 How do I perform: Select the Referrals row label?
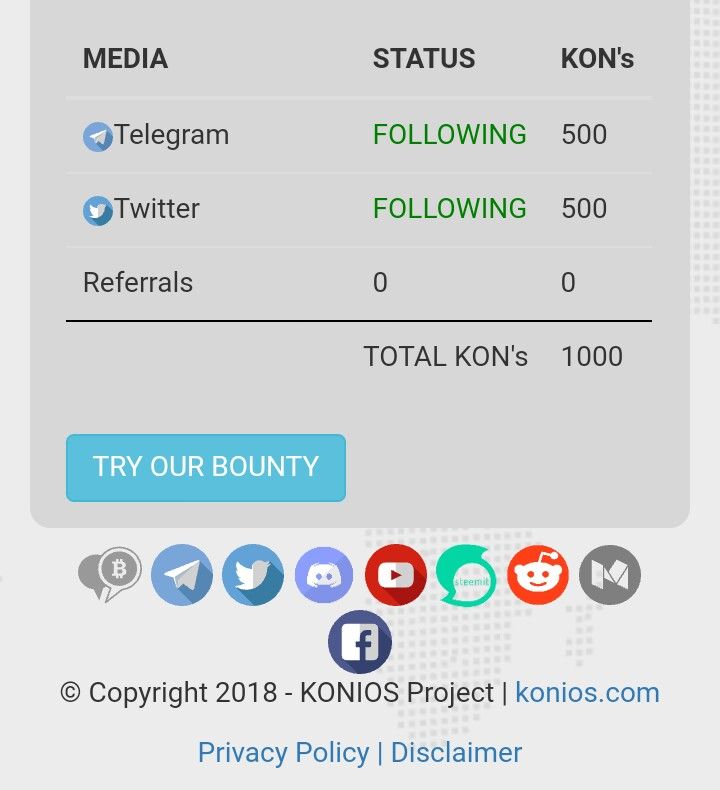[138, 283]
